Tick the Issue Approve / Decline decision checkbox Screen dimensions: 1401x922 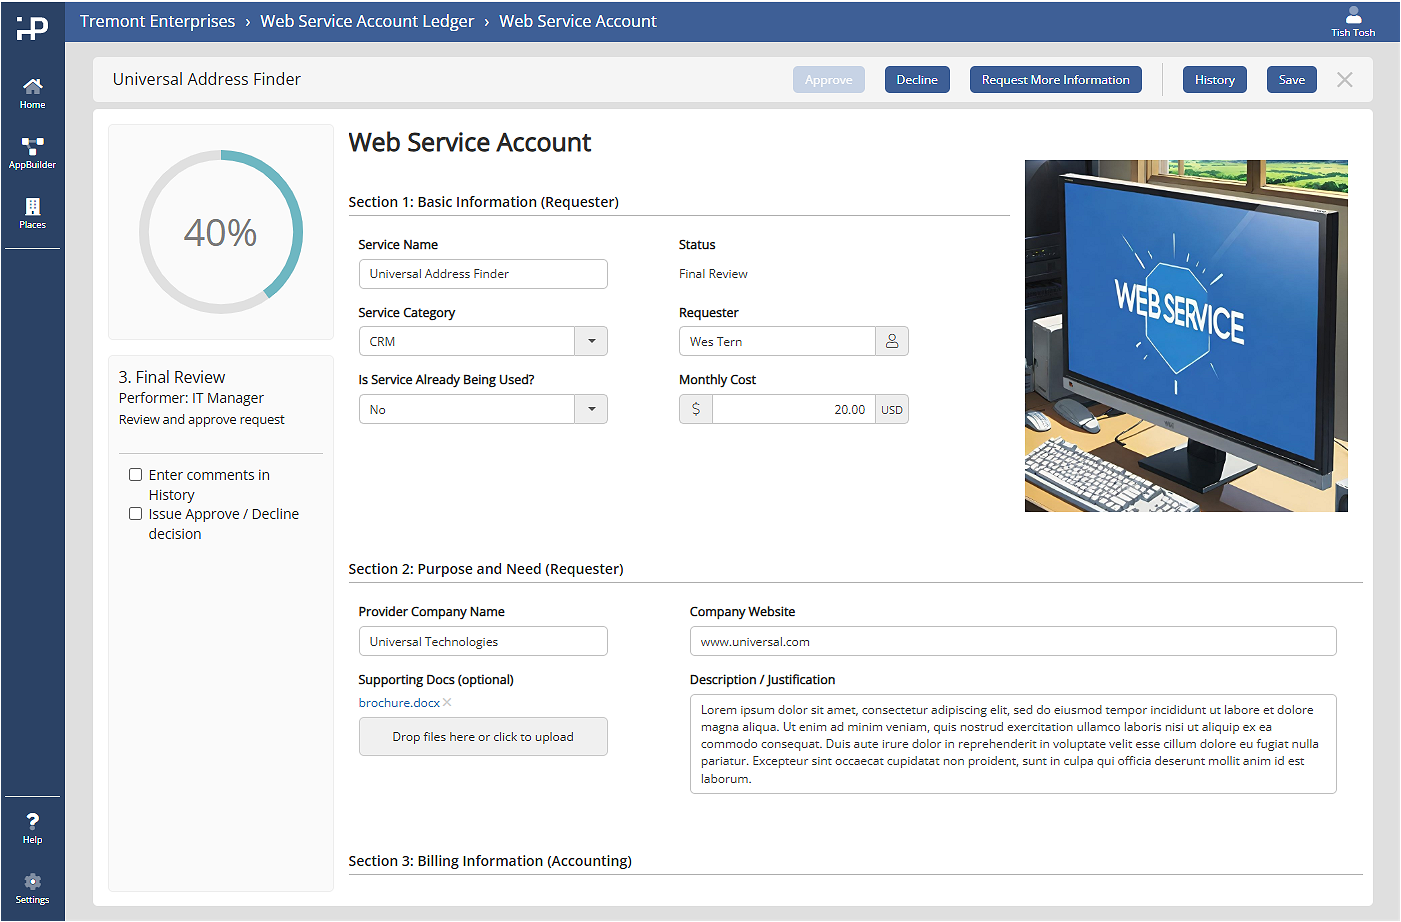click(x=135, y=514)
